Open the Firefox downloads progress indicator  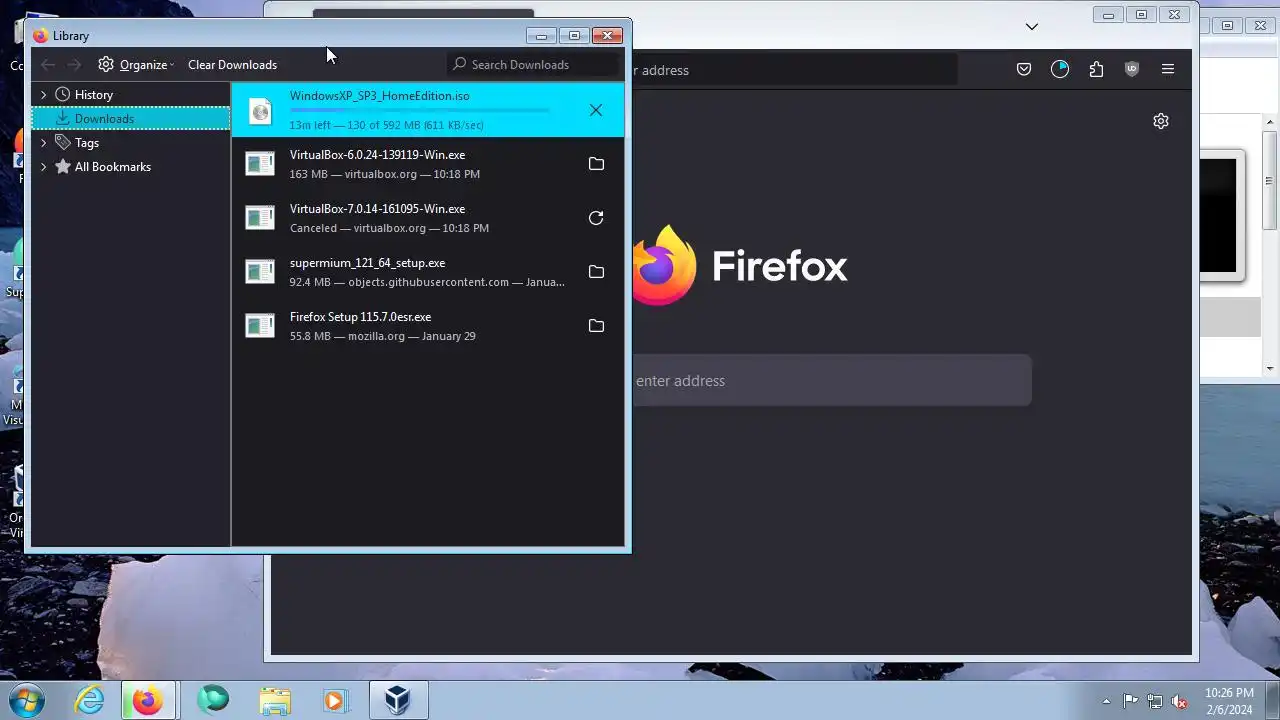[x=1060, y=69]
